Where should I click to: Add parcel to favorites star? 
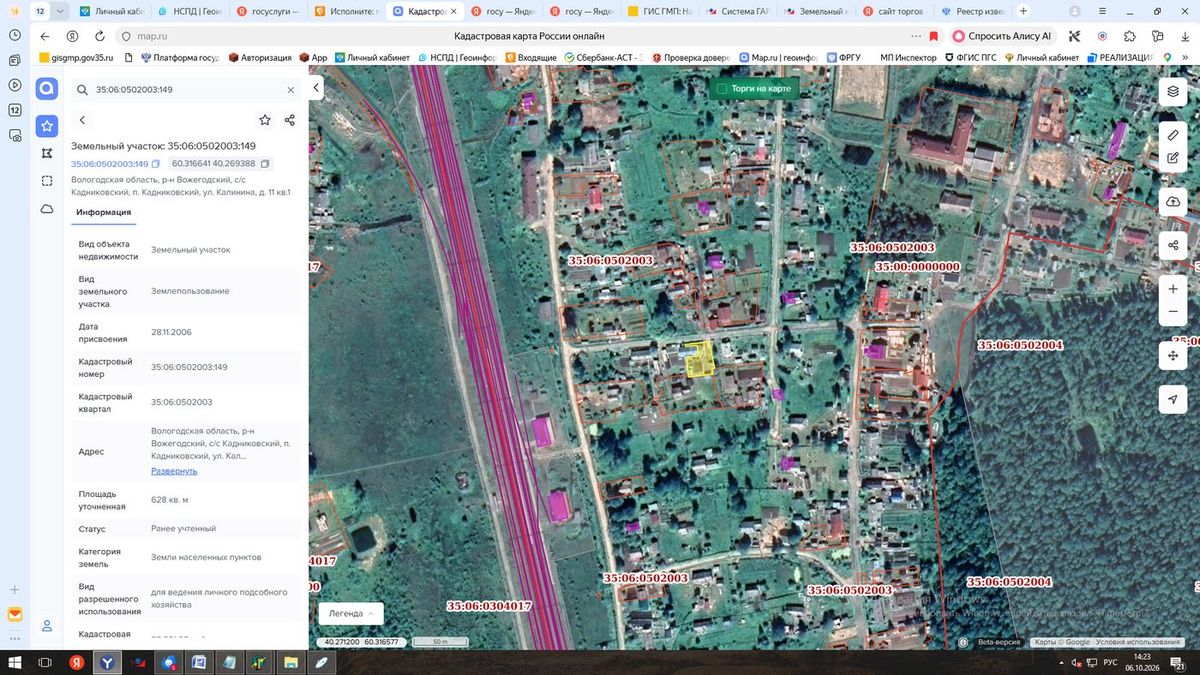pyautogui.click(x=265, y=120)
